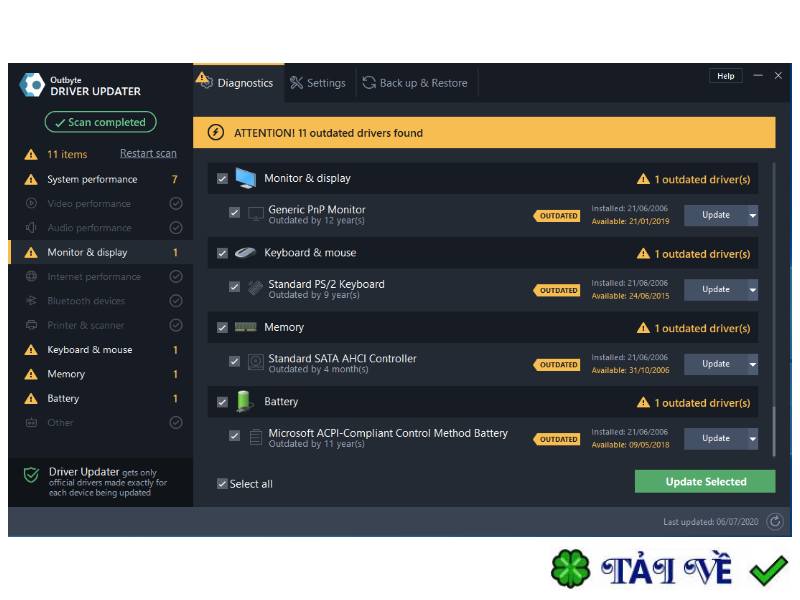
Task: Click the Standard SATA AHCI Controller device icon
Action: click(x=256, y=363)
